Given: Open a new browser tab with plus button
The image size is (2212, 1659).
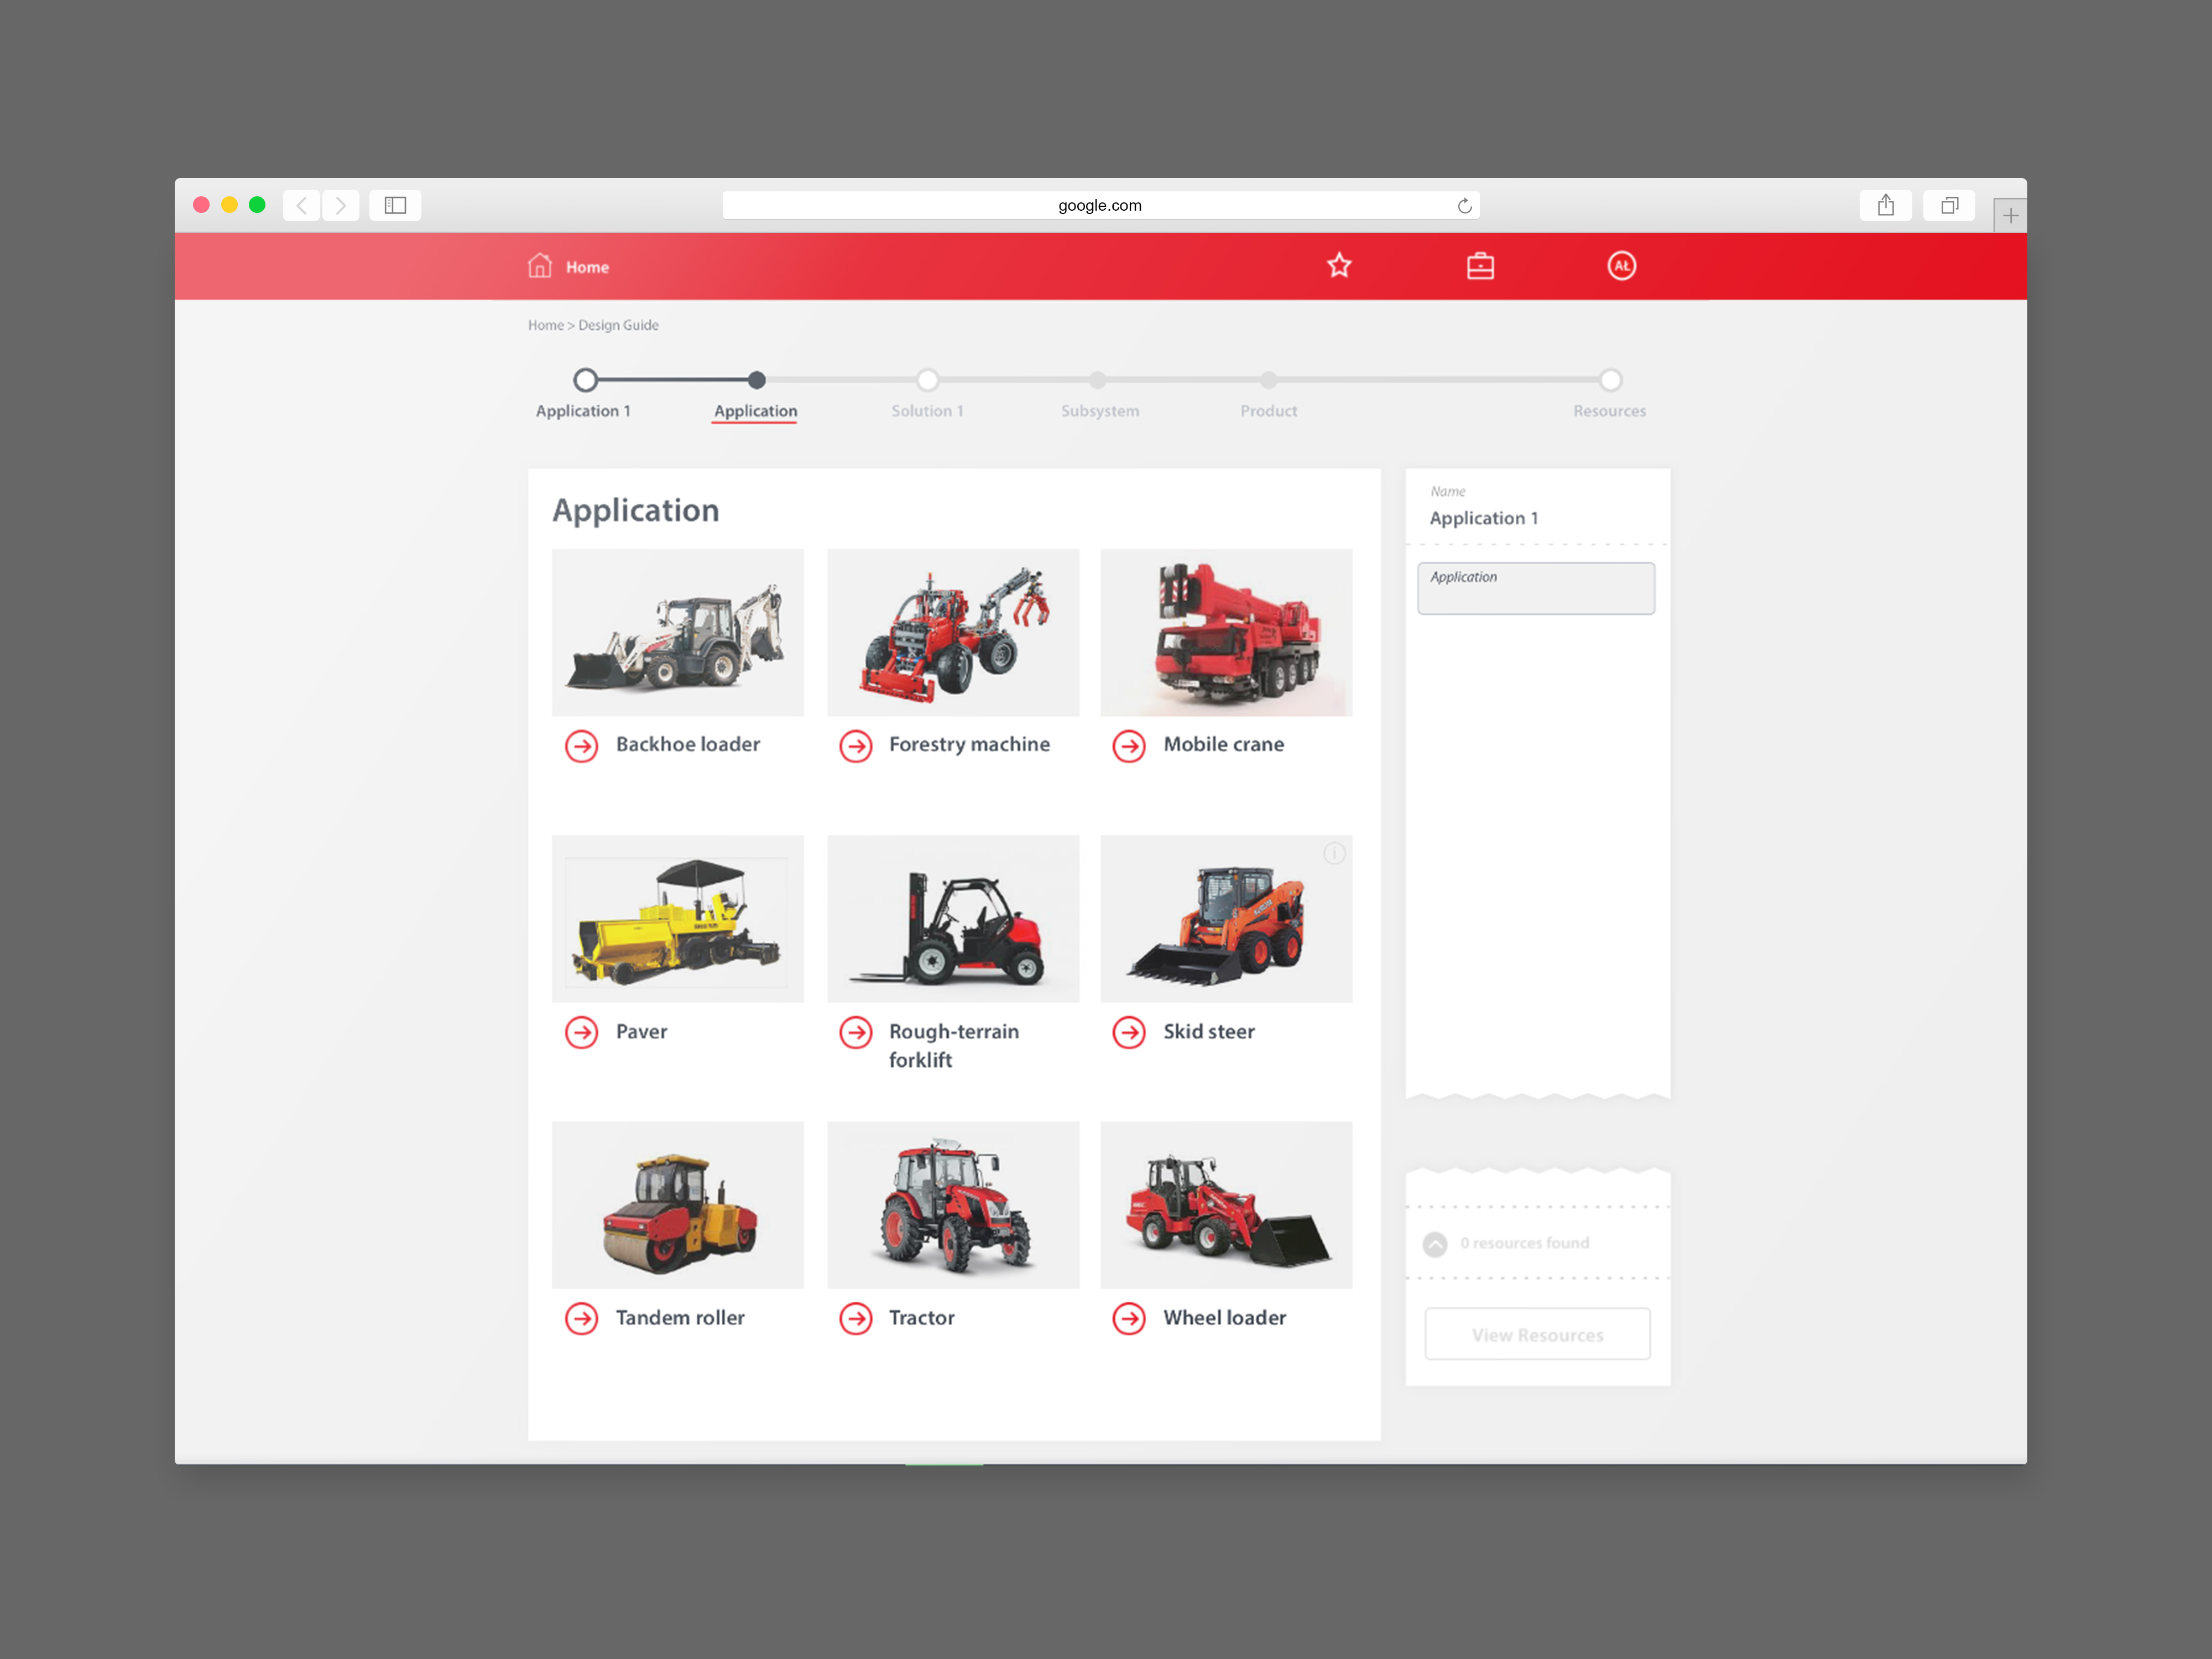Looking at the screenshot, I should [x=2010, y=215].
